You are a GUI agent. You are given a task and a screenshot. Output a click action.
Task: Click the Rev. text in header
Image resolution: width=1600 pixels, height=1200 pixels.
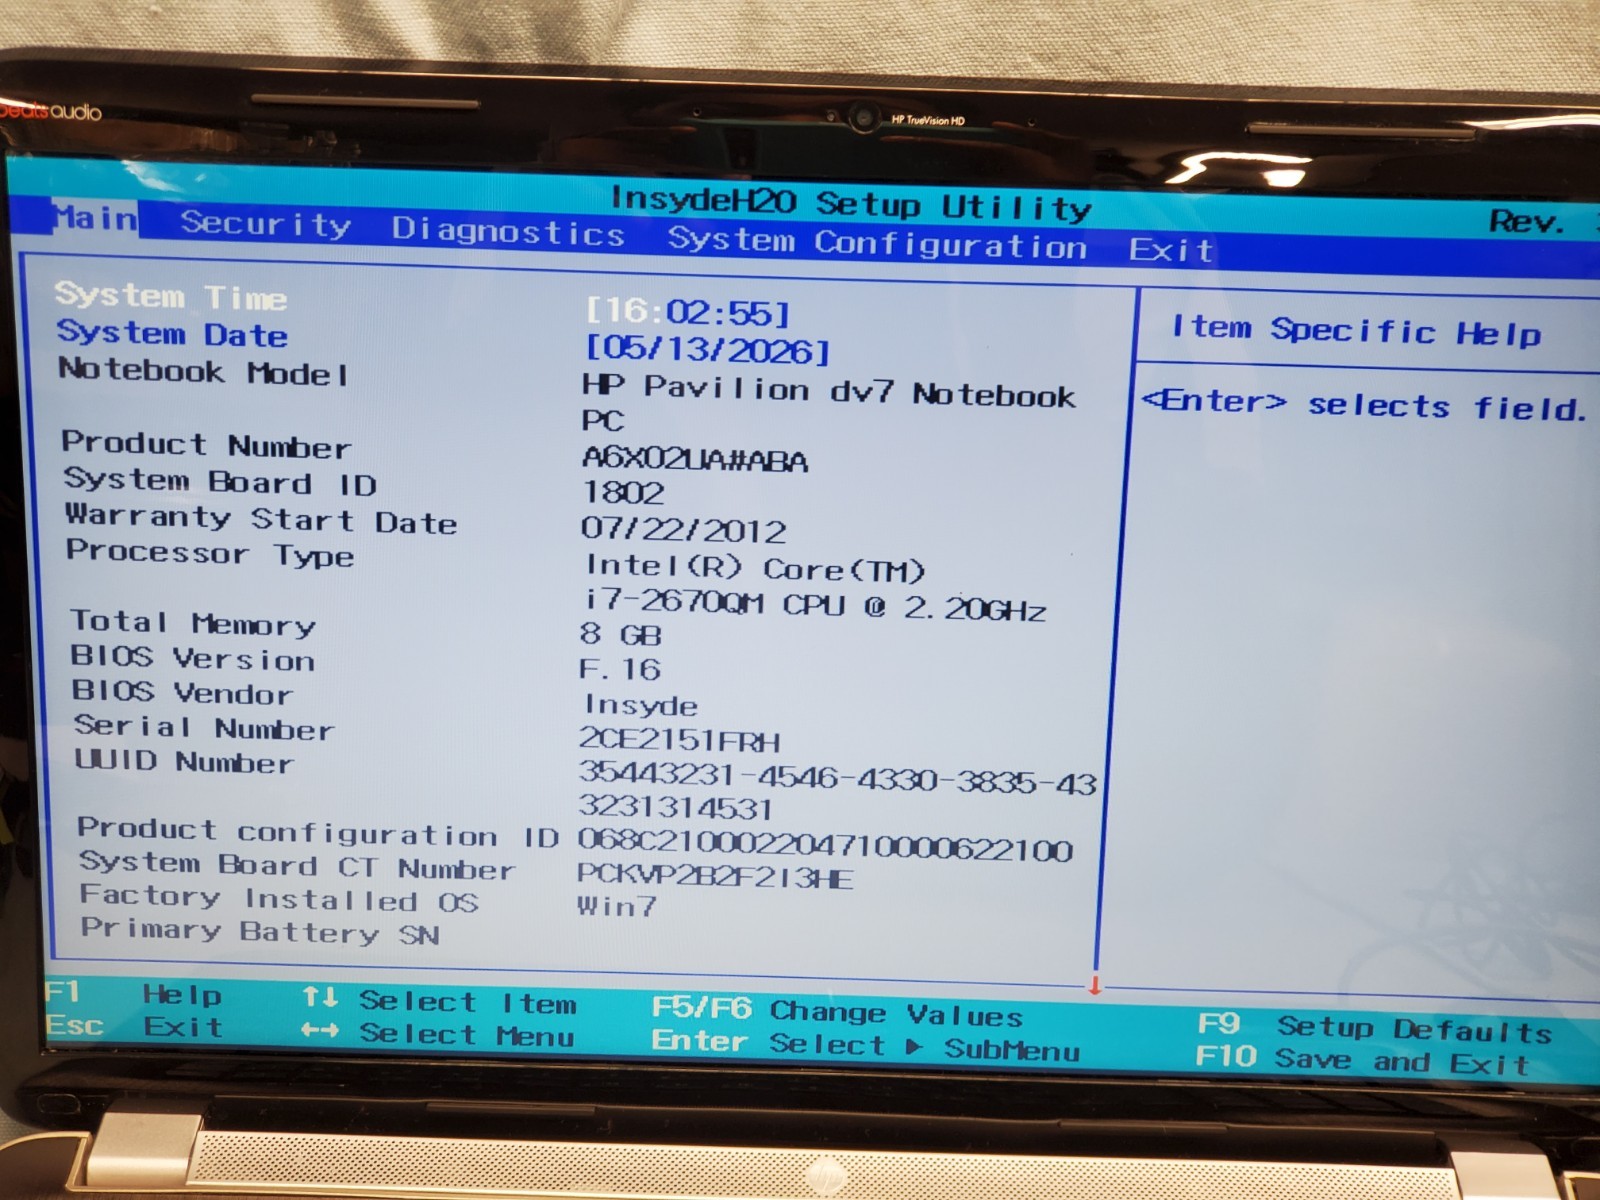click(x=1527, y=221)
